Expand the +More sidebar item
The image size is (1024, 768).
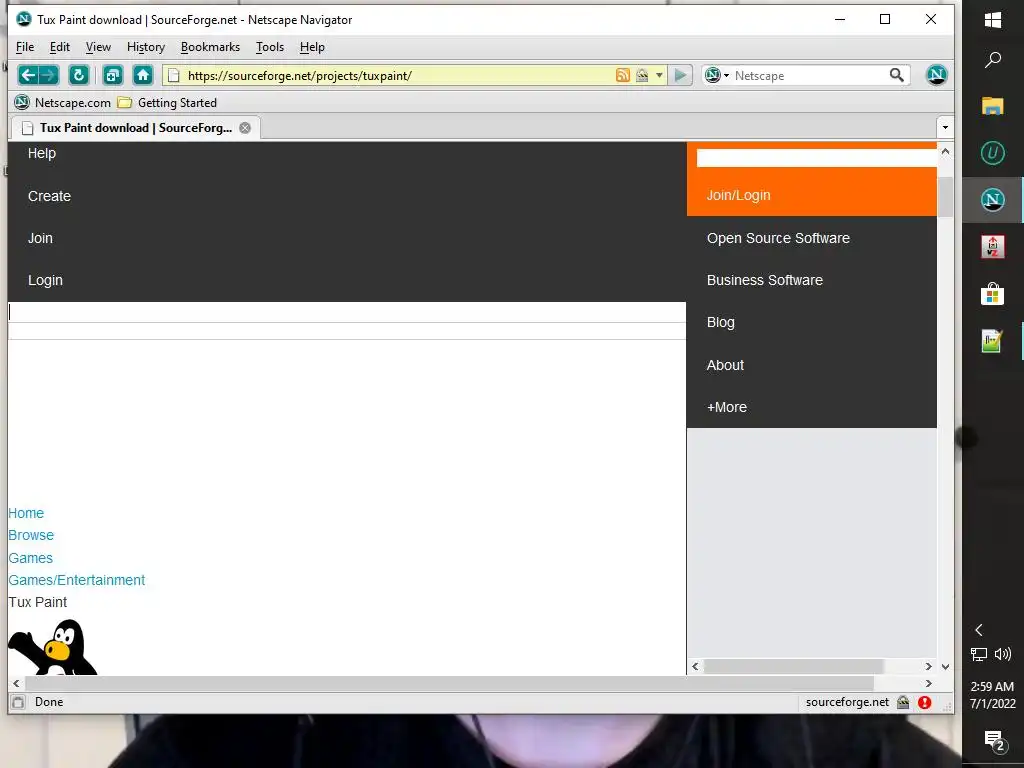coord(726,407)
